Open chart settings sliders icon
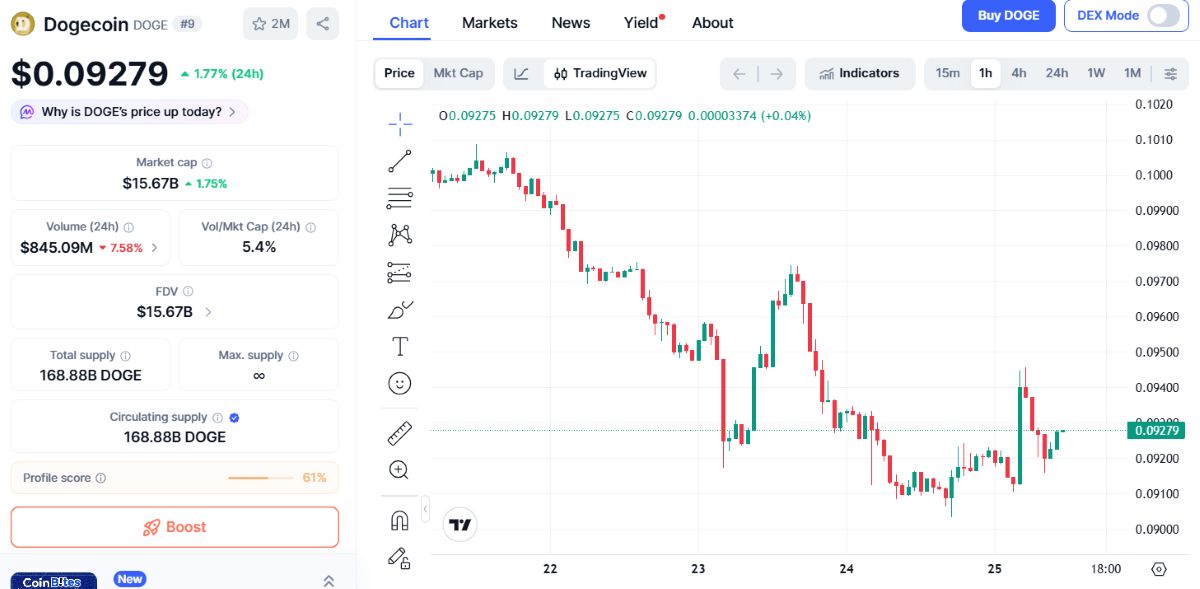The width and height of the screenshot is (1200, 589). click(1170, 73)
